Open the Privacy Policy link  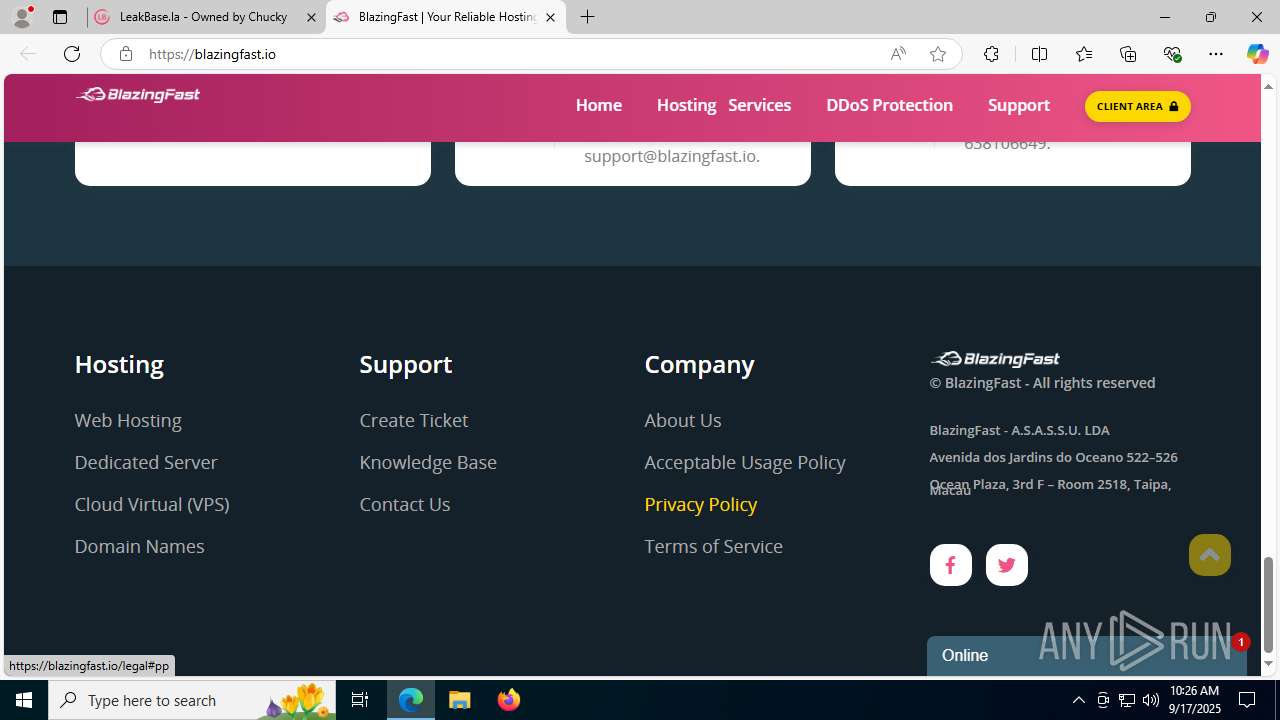click(701, 504)
